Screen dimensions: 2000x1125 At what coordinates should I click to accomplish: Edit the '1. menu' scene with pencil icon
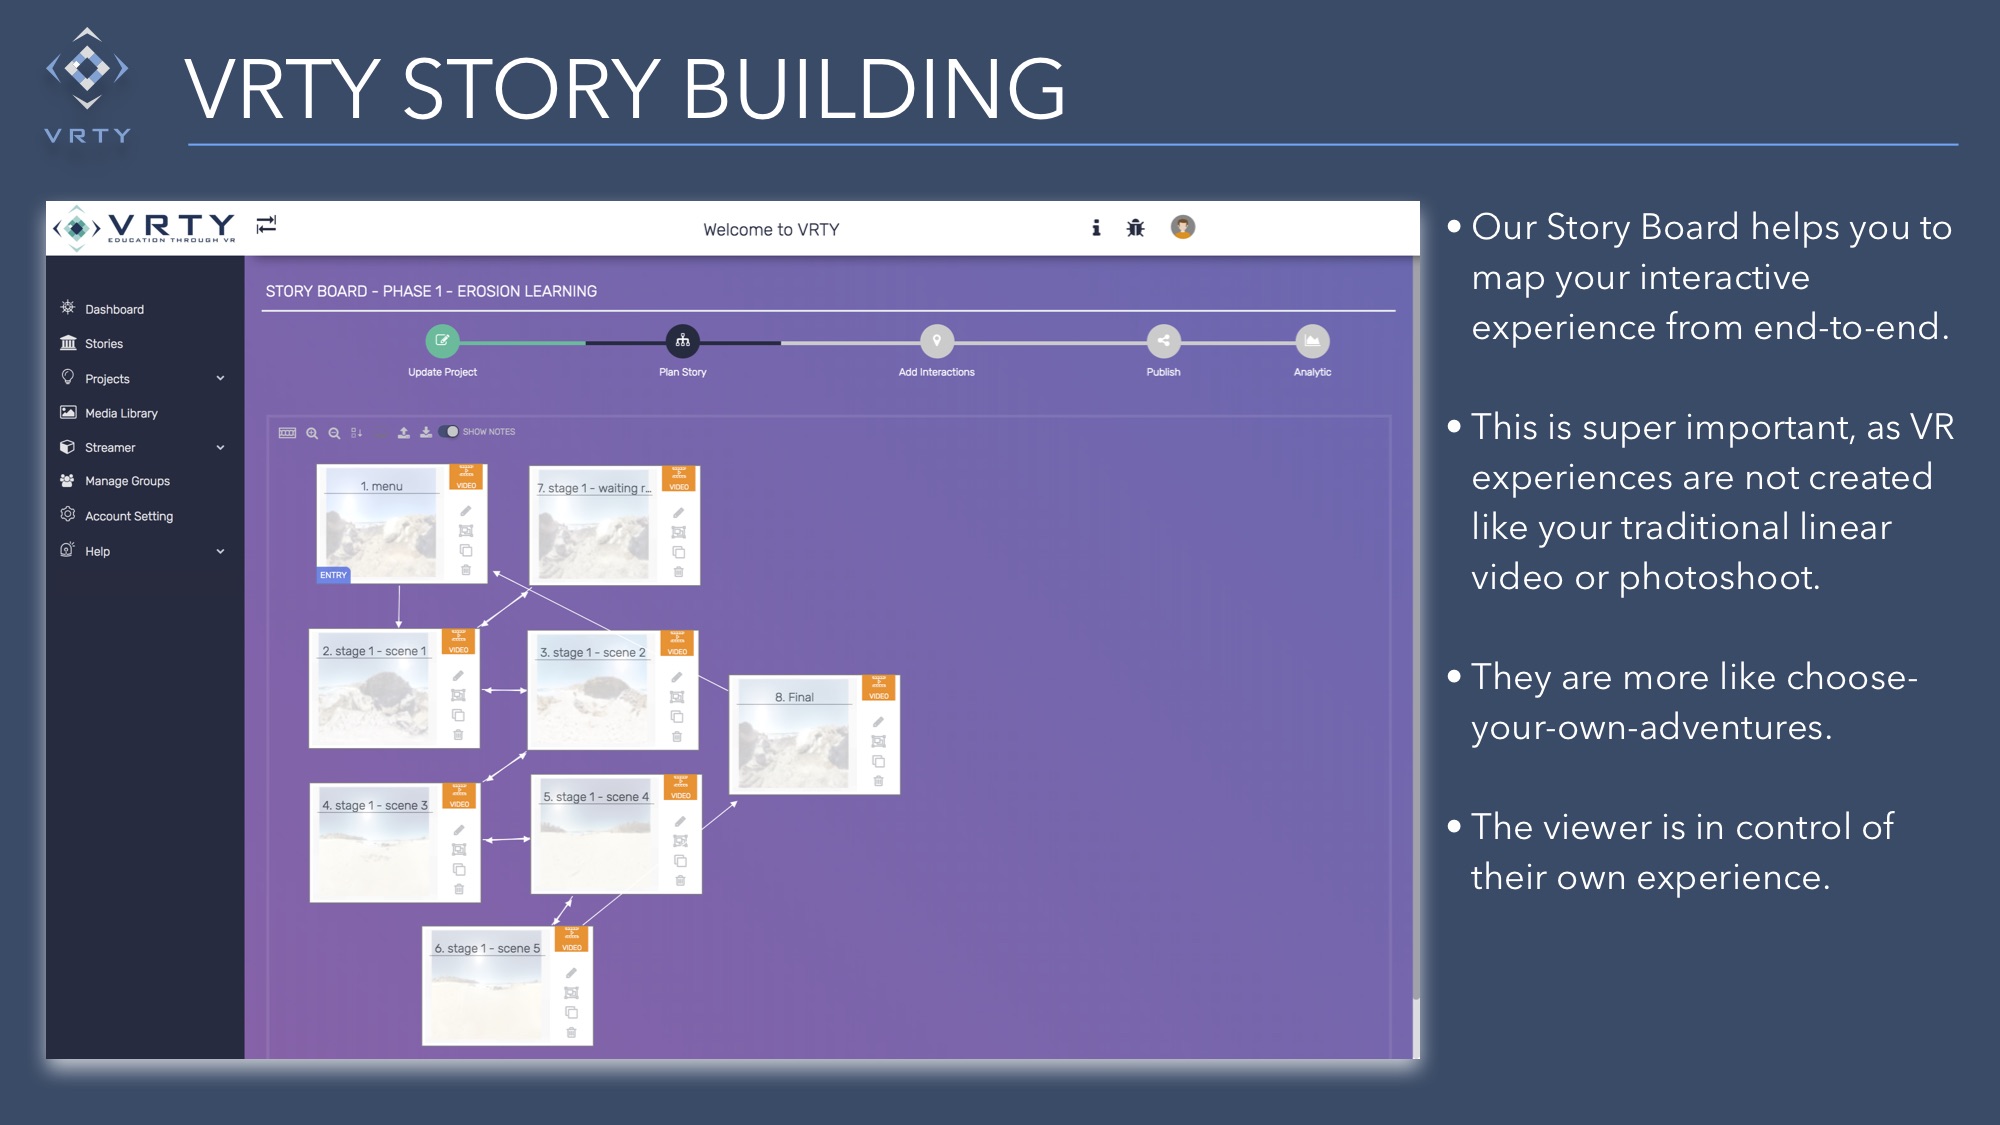[465, 511]
